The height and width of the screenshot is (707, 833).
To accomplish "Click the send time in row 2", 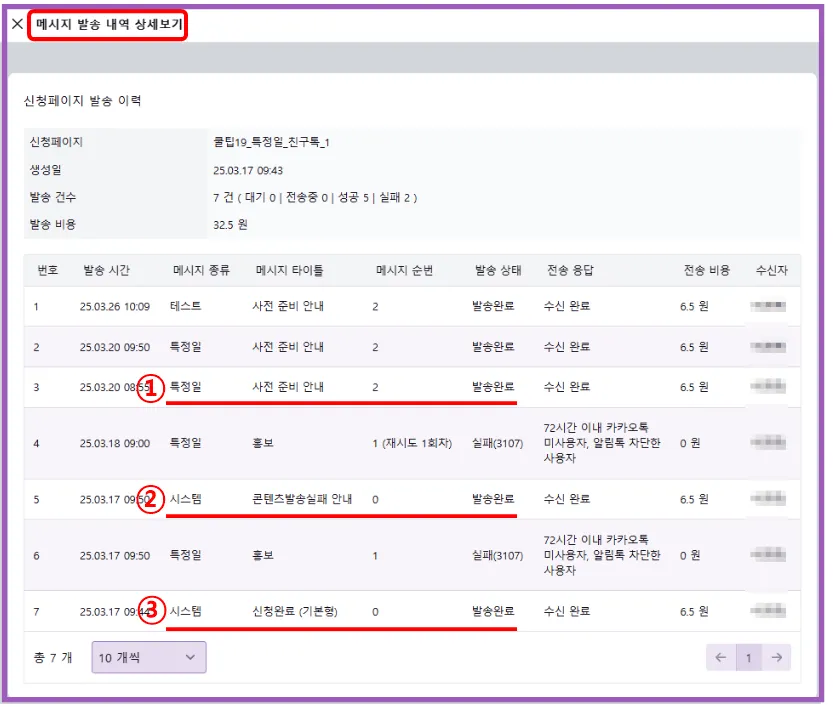I will tap(115, 347).
